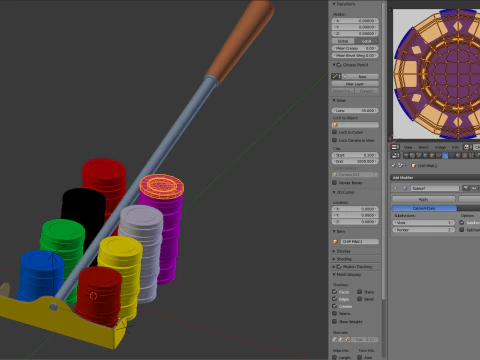Click the cube icon beside the CHIP PINK1 name
Viewport: 480px width, 360px height.
[336, 241]
